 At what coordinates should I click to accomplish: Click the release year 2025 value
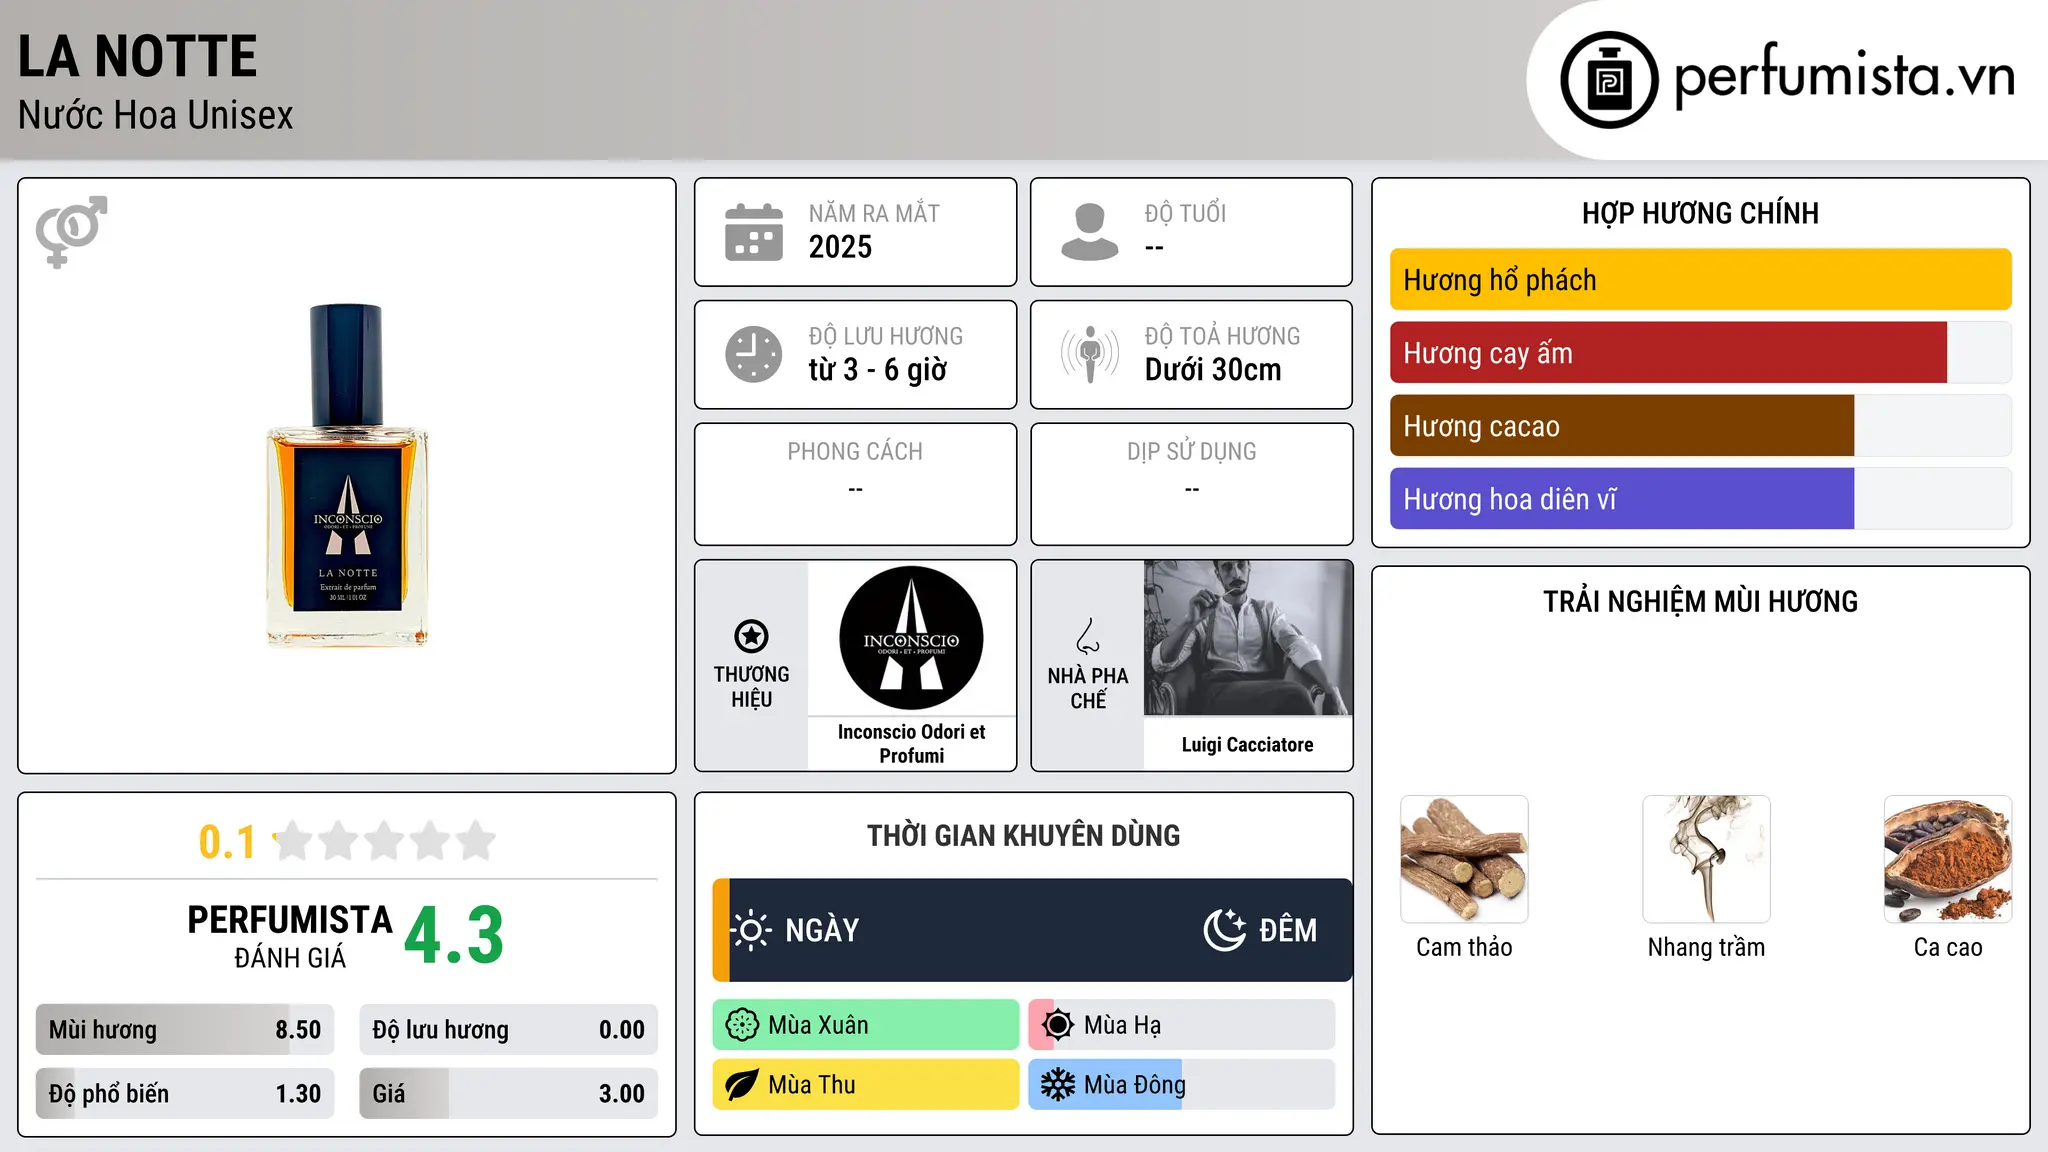click(x=840, y=247)
